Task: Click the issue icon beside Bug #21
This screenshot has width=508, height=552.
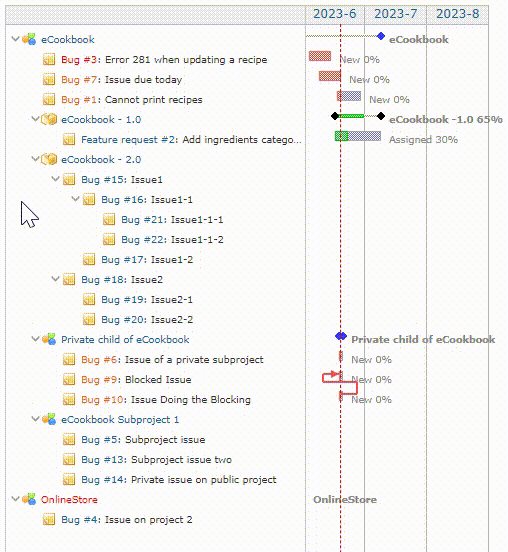Action: coord(109,219)
